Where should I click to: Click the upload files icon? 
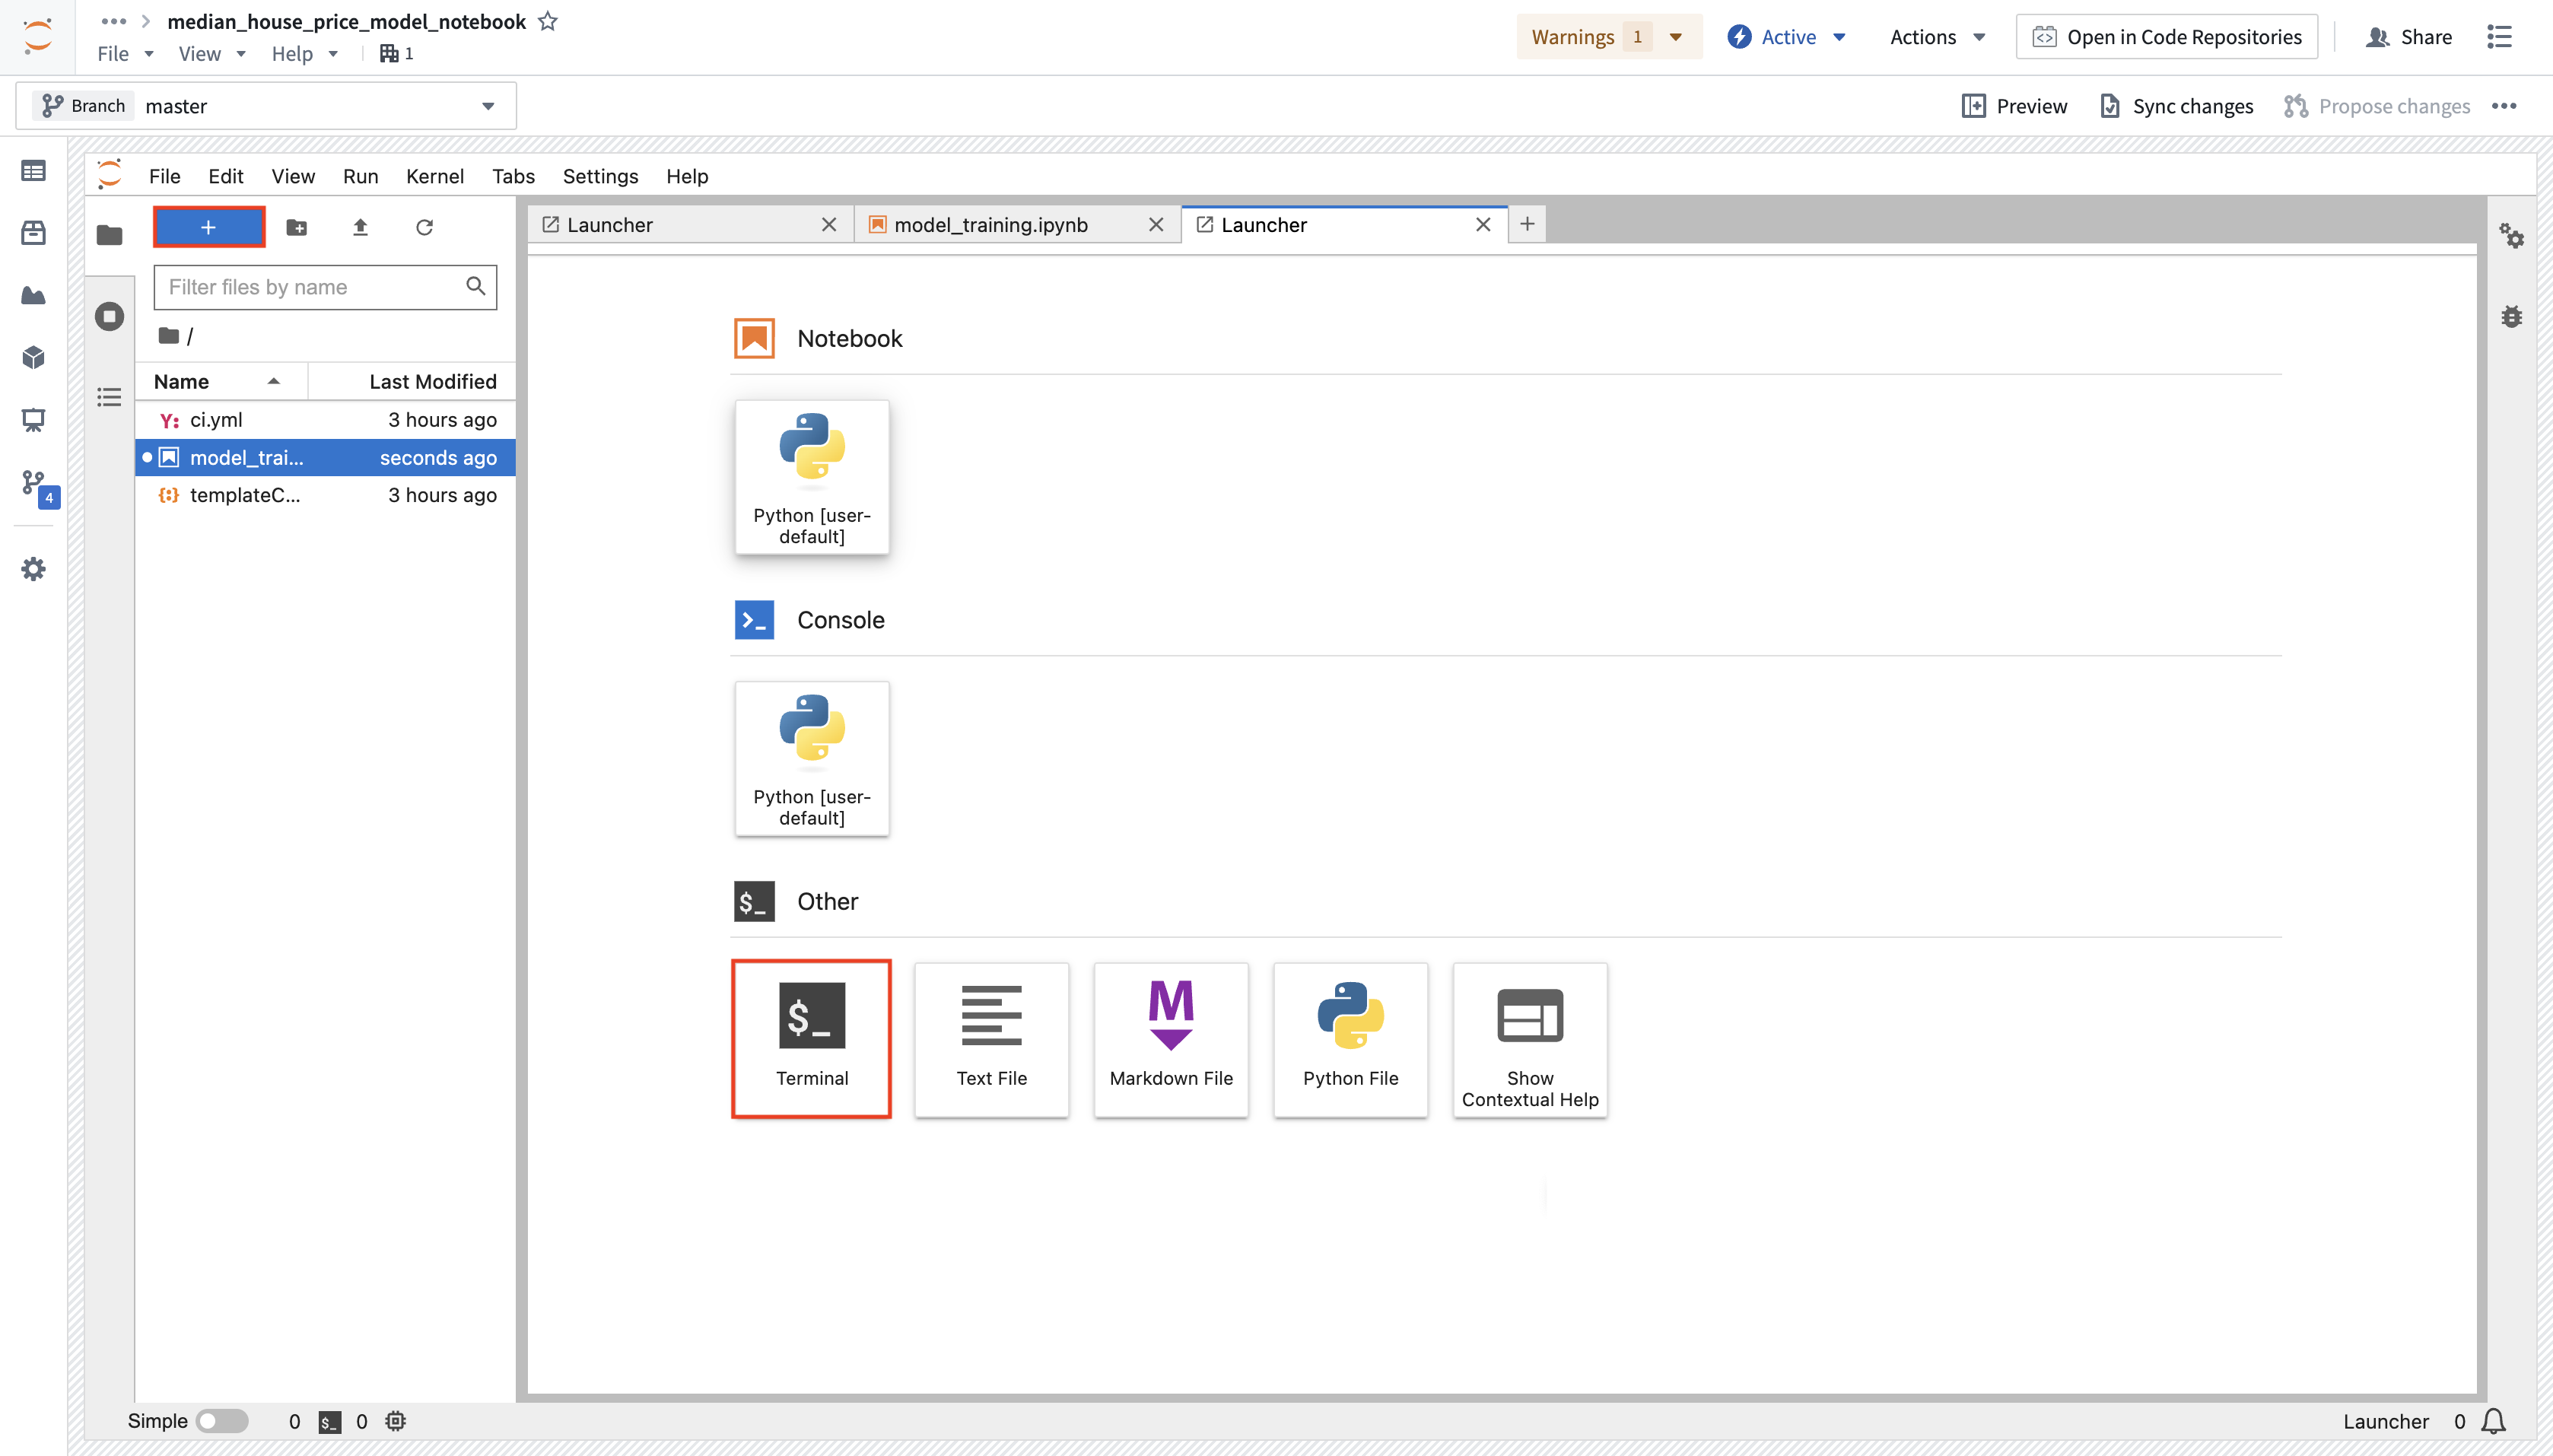point(361,227)
